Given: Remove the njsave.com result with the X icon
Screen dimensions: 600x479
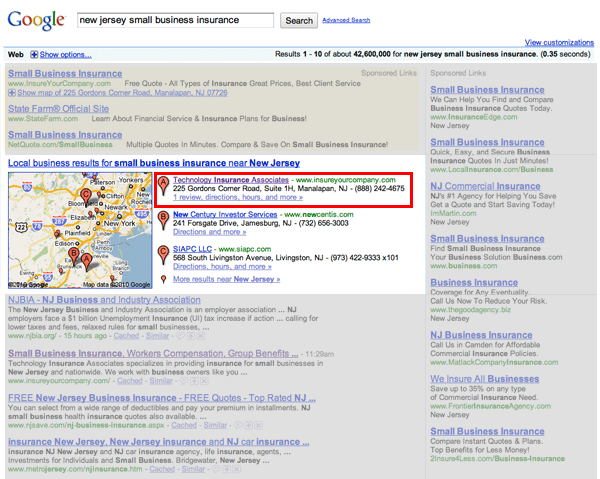Looking at the screenshot, I should coord(259,425).
